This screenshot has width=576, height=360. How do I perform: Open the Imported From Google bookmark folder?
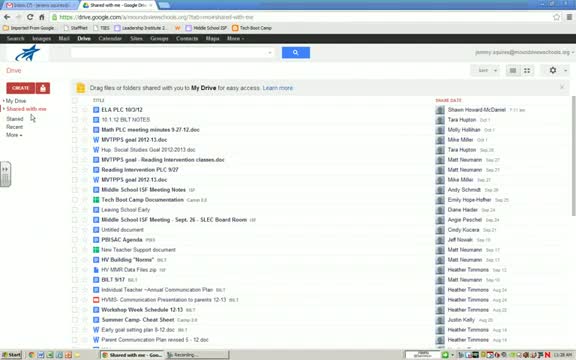tap(29, 28)
